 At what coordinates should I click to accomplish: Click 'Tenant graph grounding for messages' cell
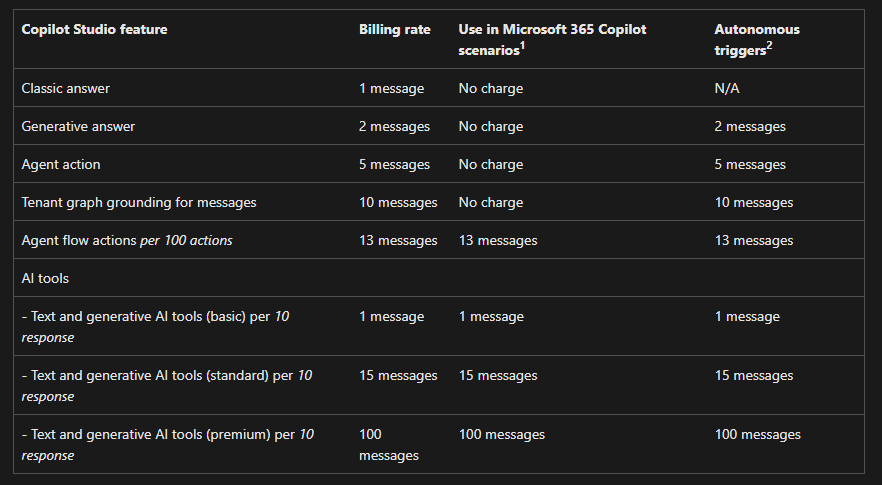[x=139, y=202]
